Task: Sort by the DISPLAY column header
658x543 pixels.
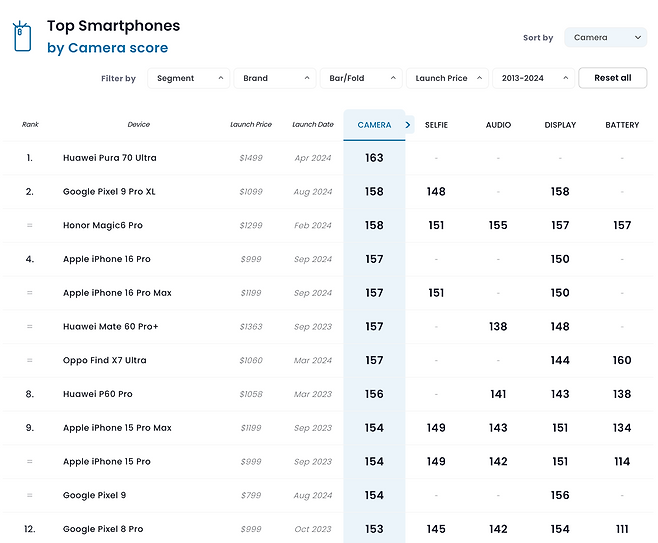Action: (x=560, y=125)
